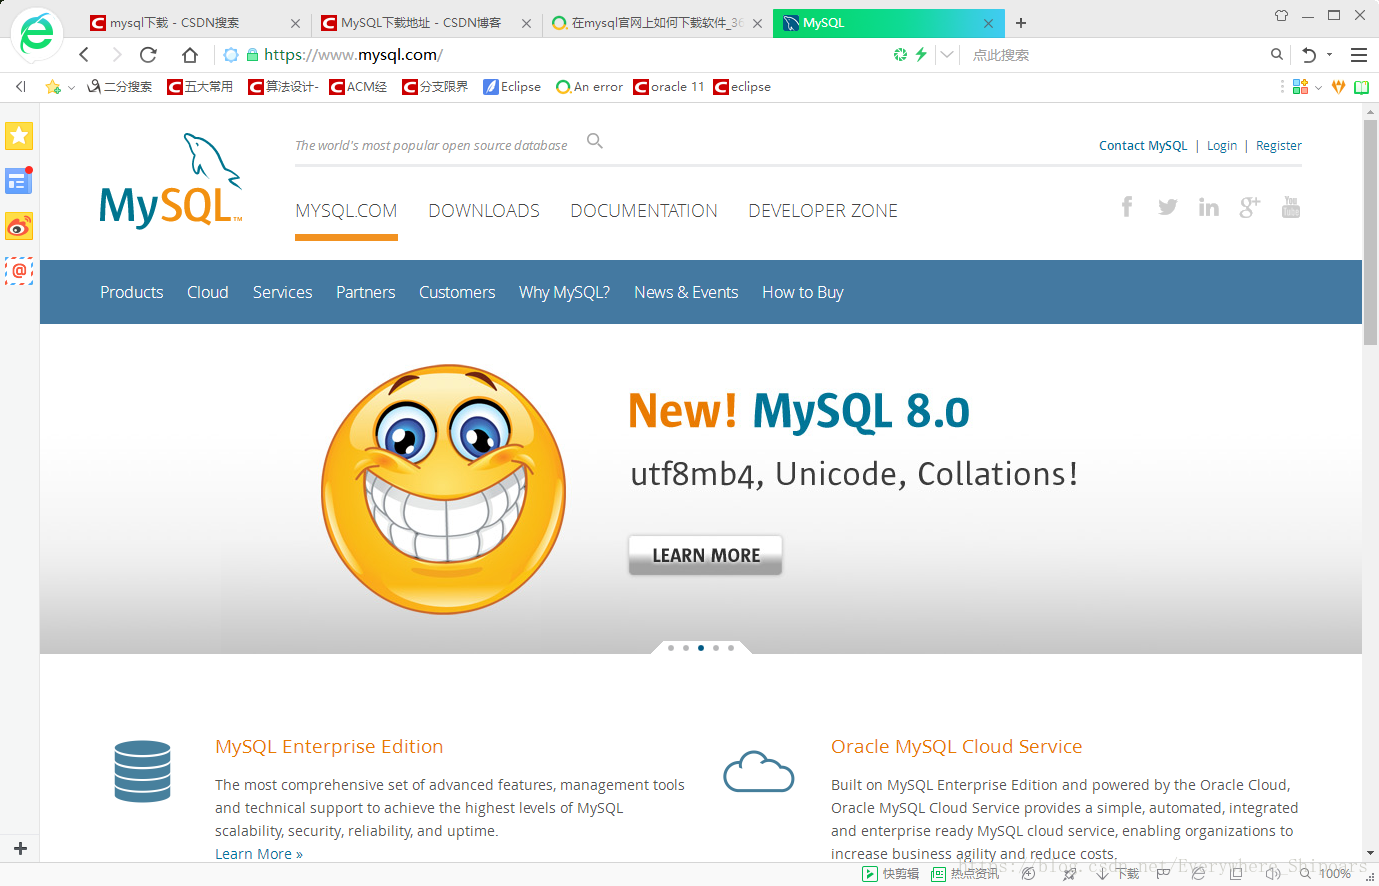Open 热点资讯 in the status bar
1379x886 pixels.
pos(966,874)
